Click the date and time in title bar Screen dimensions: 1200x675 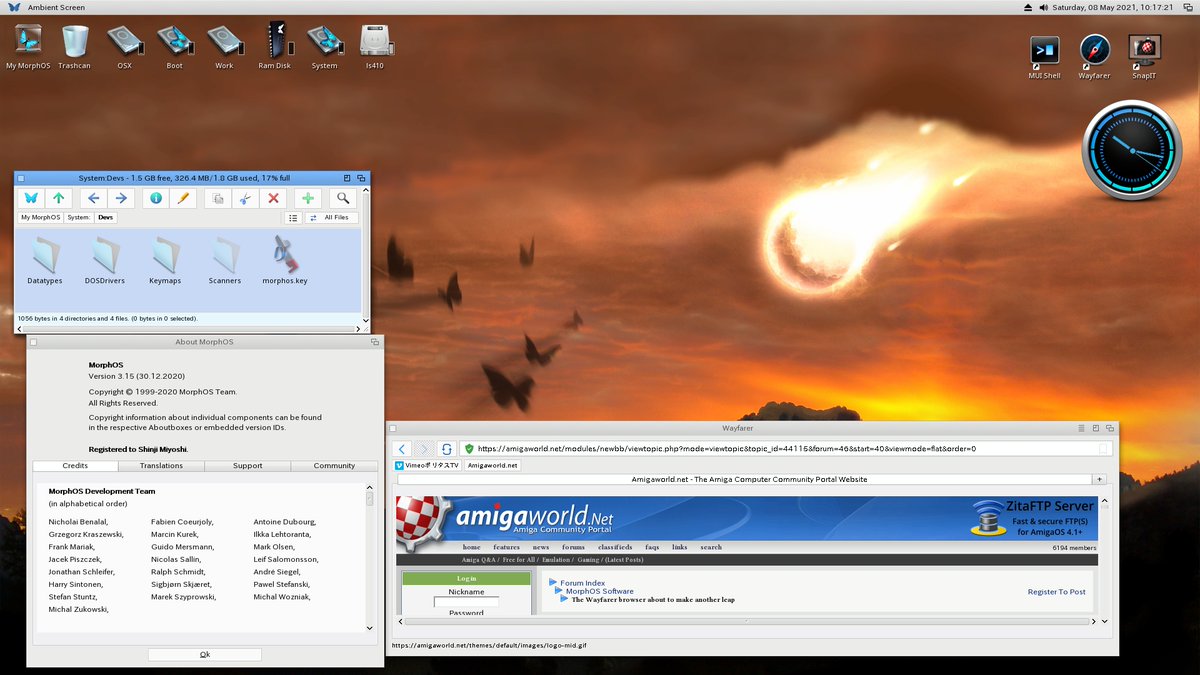tap(1112, 7)
